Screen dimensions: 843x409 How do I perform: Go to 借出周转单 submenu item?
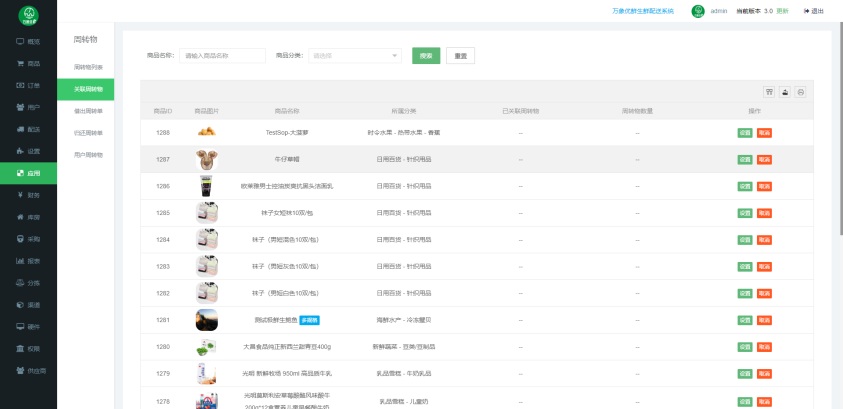88,111
